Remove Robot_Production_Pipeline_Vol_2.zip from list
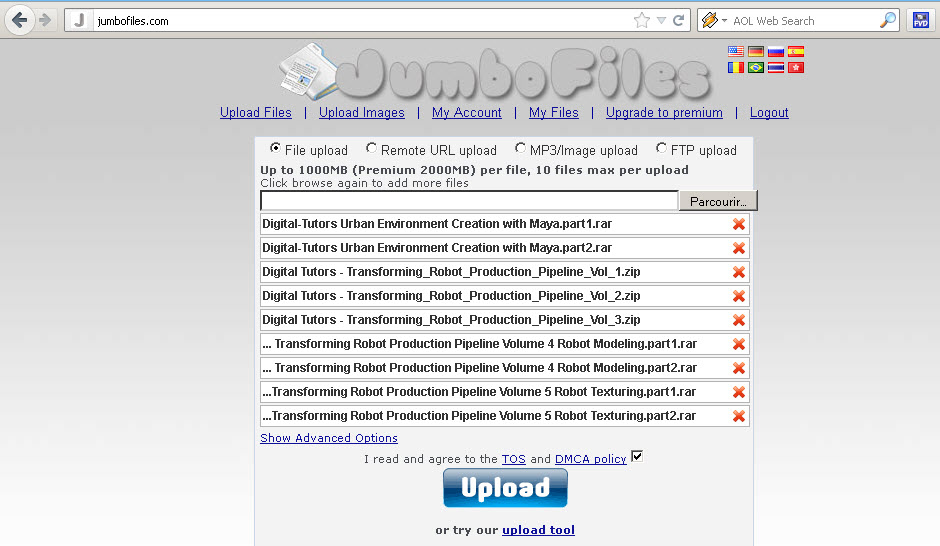Image resolution: width=940 pixels, height=546 pixels. tap(739, 296)
